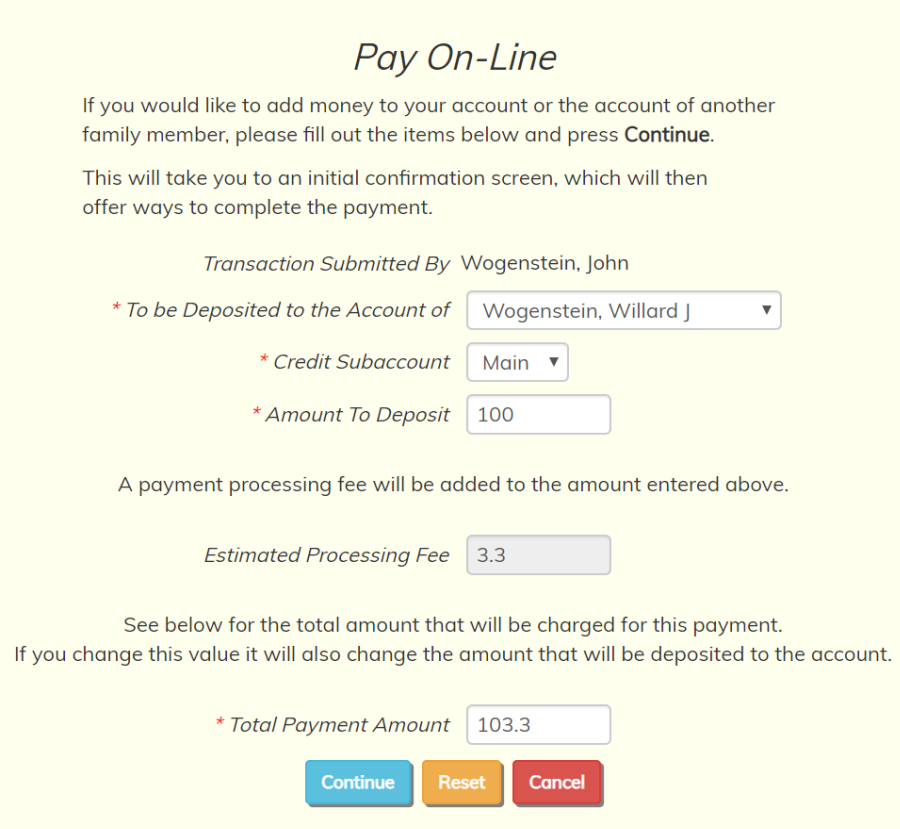Click the Estimated Processing Fee box
The height and width of the screenshot is (829, 900).
[x=538, y=555]
